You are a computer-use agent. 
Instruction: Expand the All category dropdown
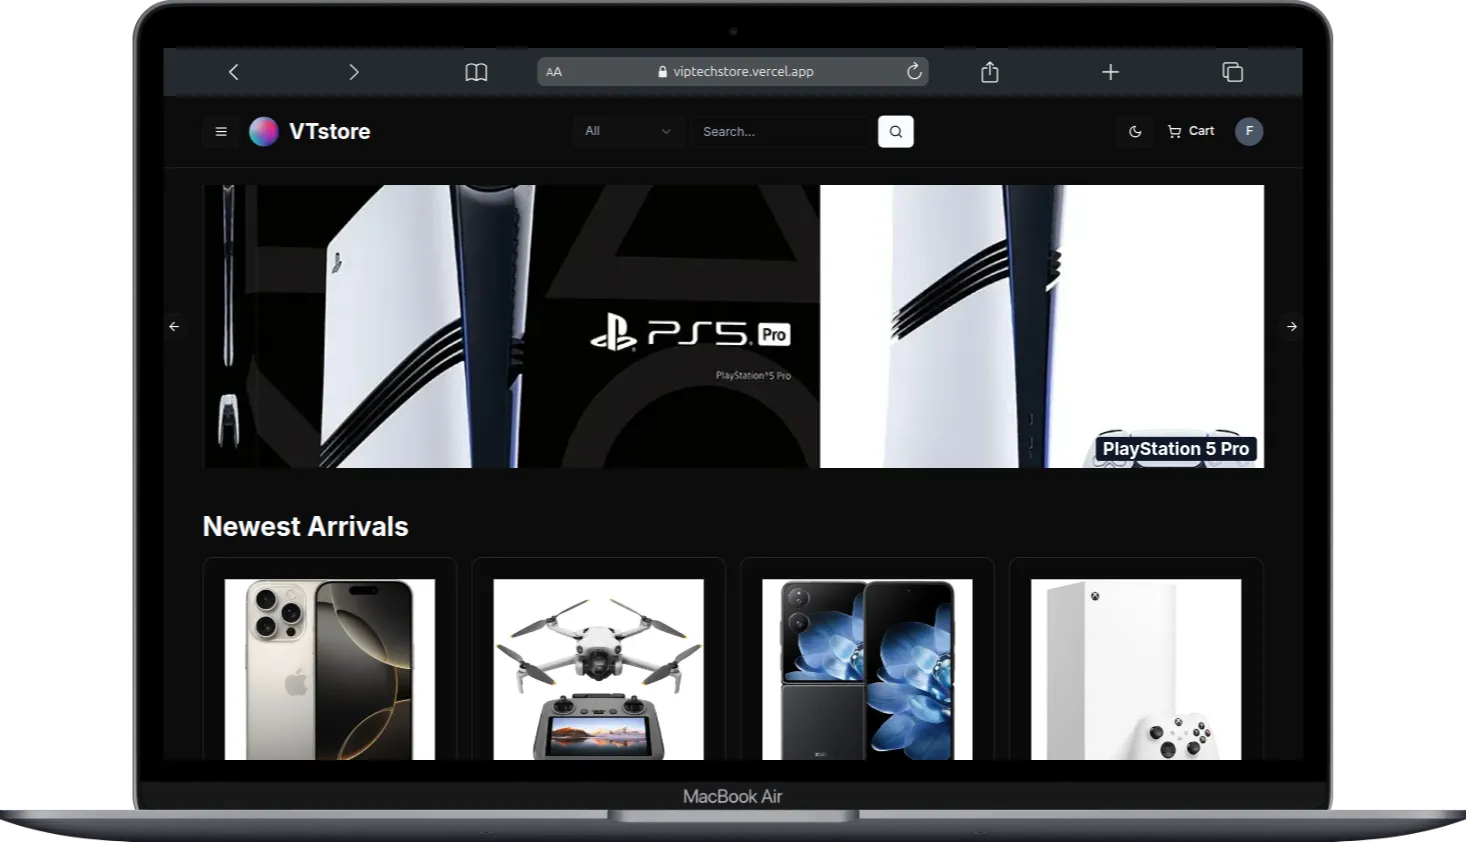[628, 132]
